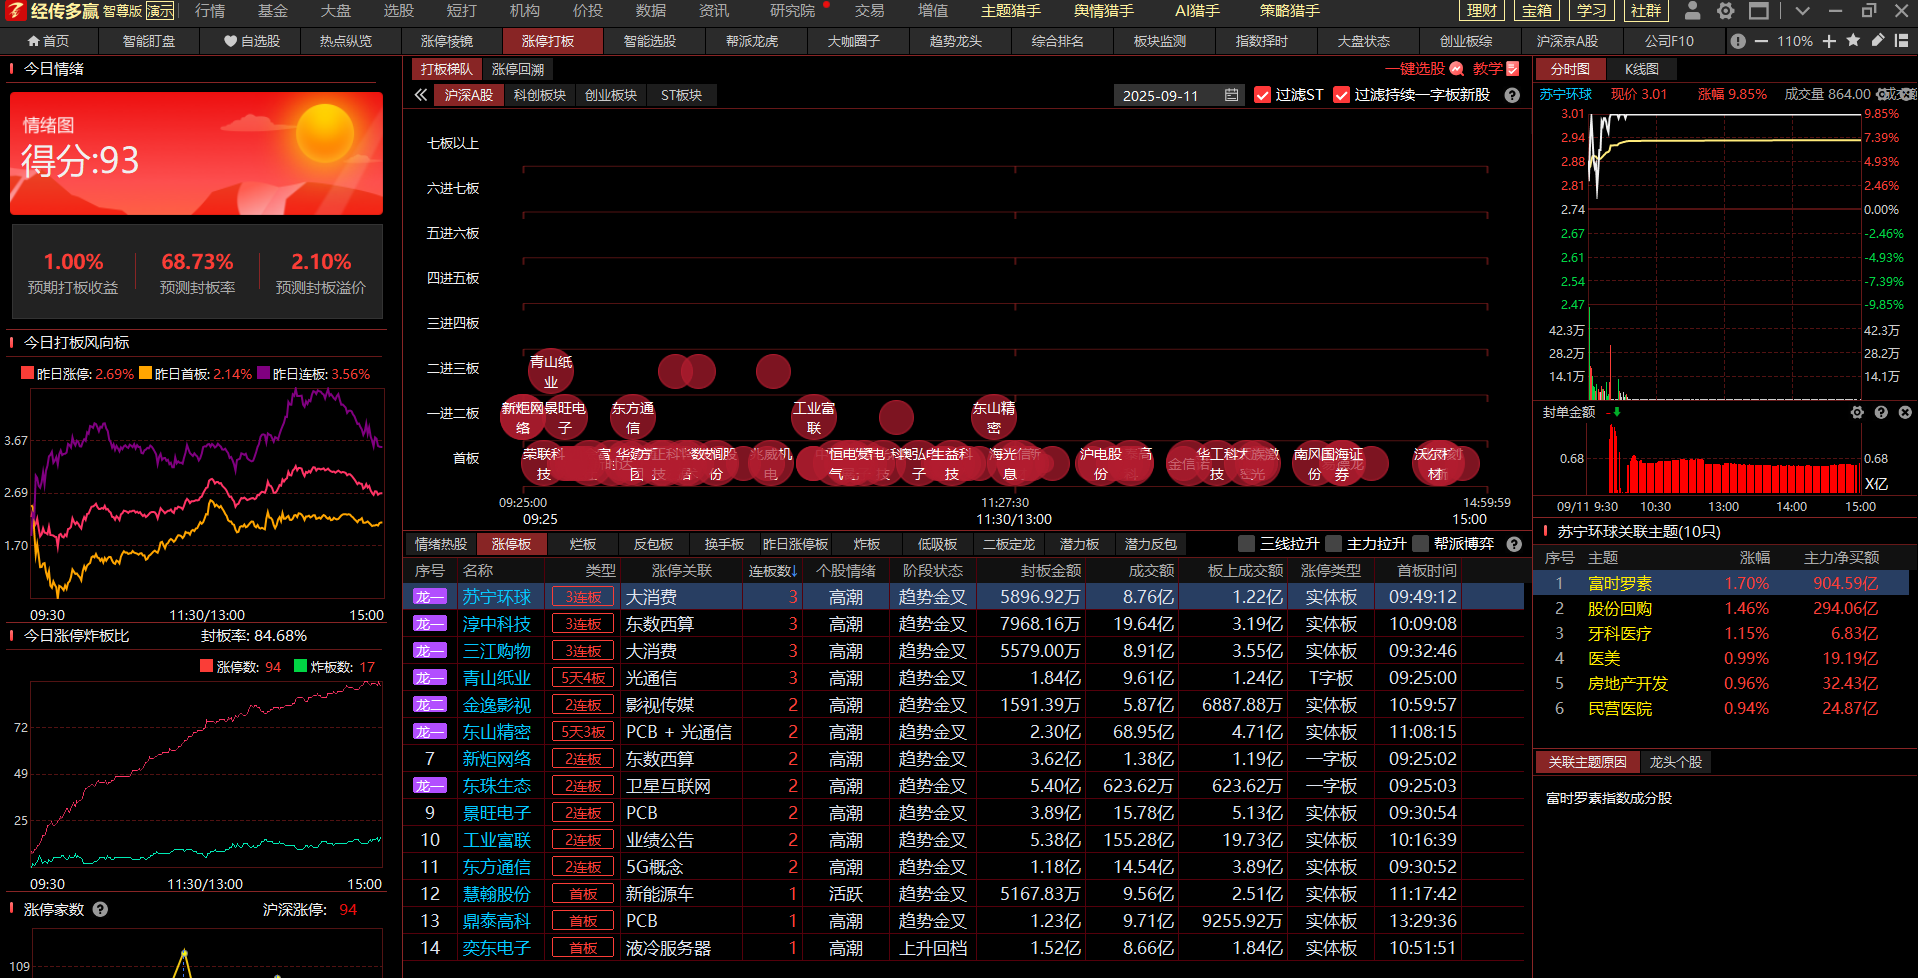Sort table by 封板金额 column
The width and height of the screenshot is (1918, 978).
[1051, 571]
